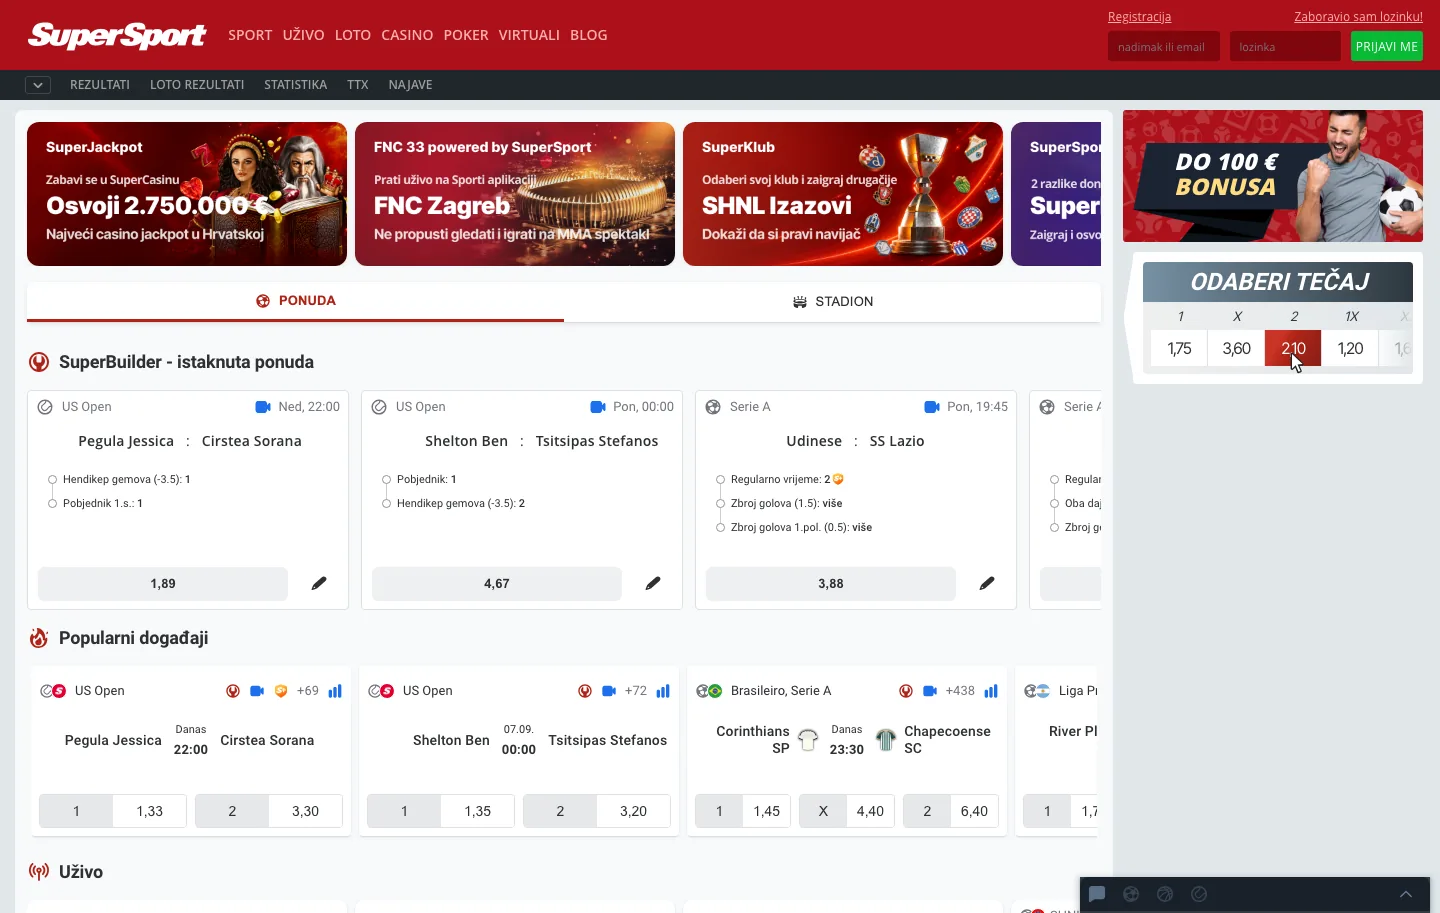The height and width of the screenshot is (913, 1440).
Task: Select the Ponuda tab
Action: [296, 301]
